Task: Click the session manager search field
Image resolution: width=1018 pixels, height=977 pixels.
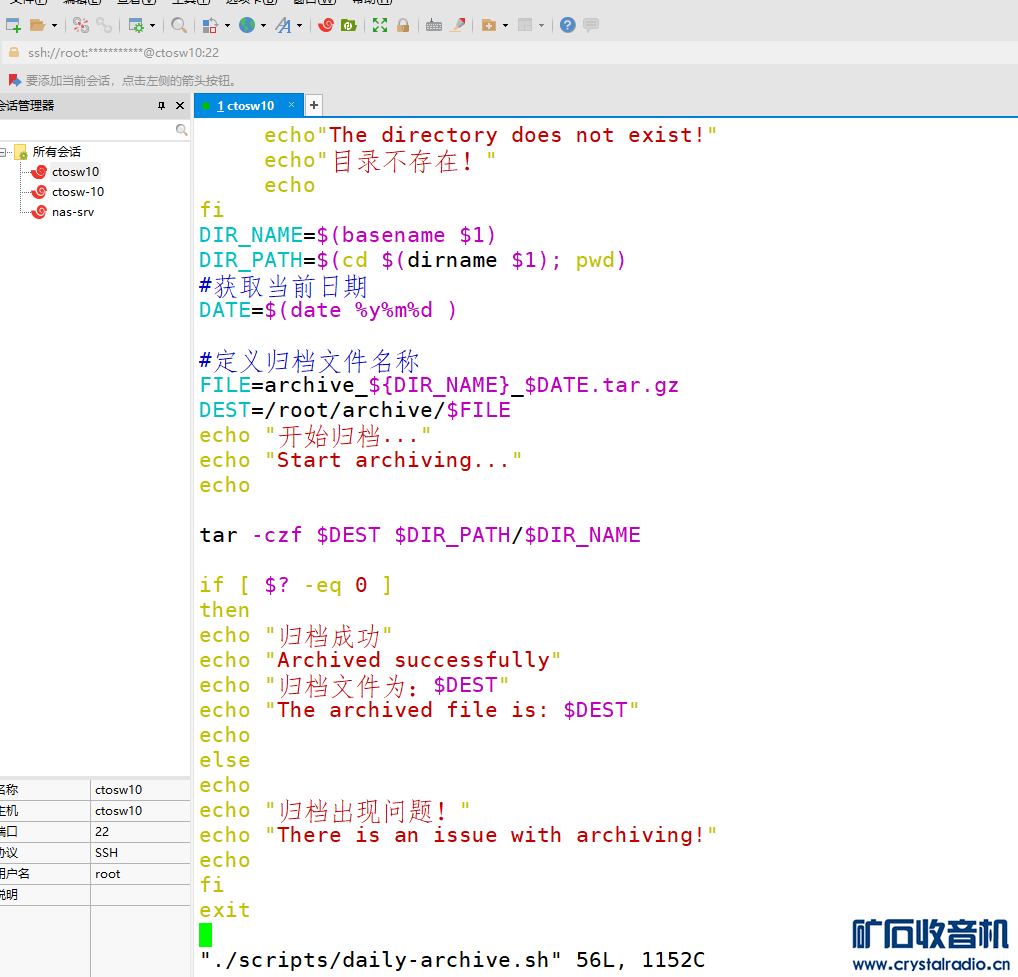Action: tap(88, 130)
